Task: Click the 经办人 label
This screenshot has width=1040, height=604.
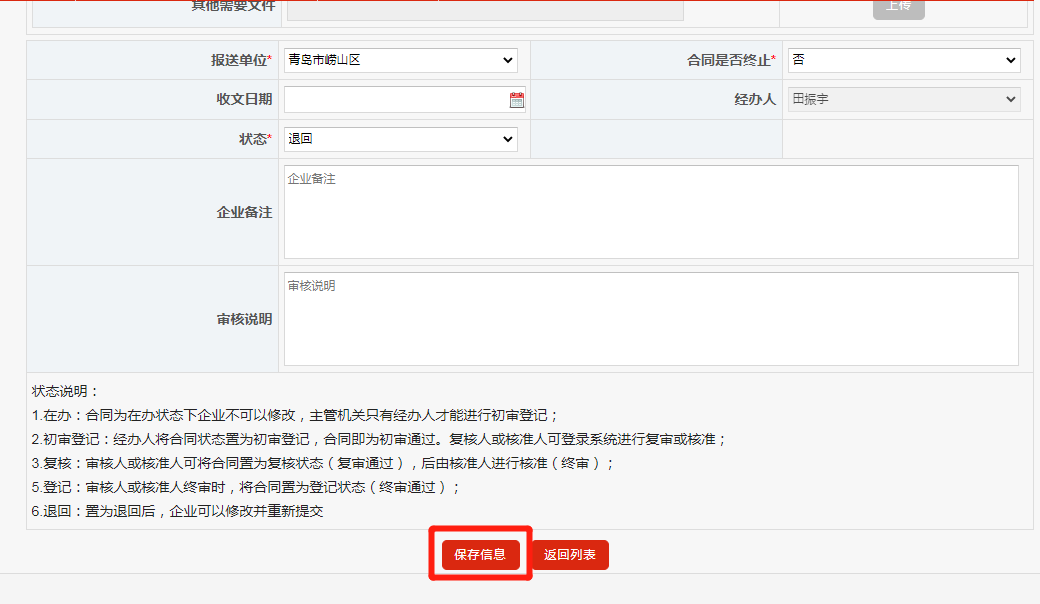Action: coord(755,99)
